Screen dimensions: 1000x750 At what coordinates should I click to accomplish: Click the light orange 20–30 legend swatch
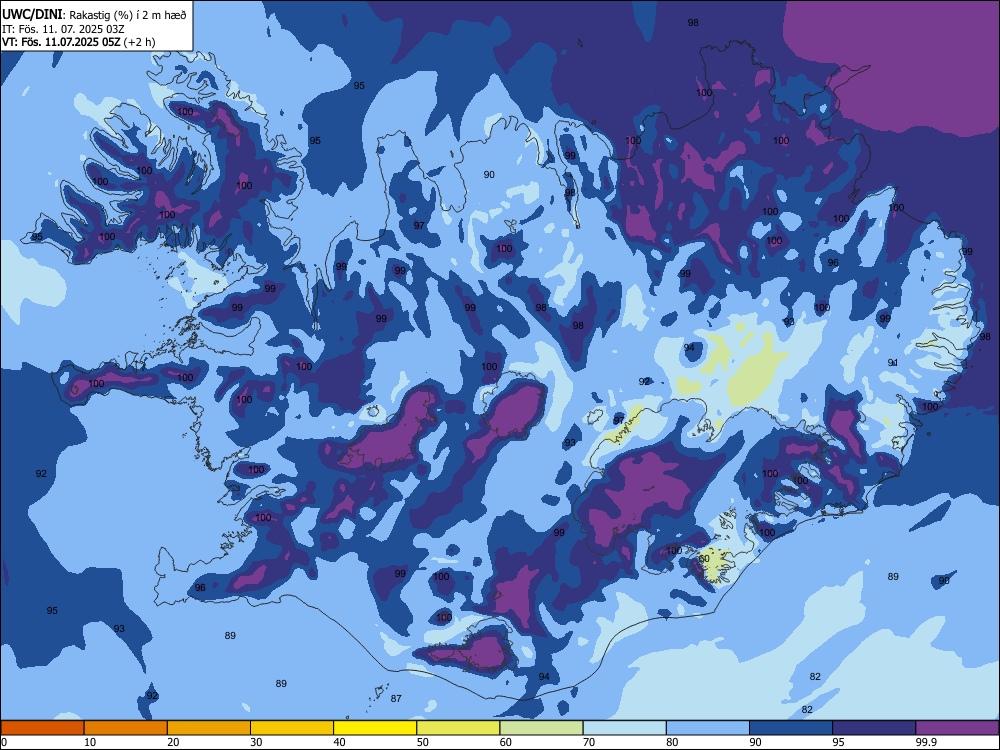point(209,728)
